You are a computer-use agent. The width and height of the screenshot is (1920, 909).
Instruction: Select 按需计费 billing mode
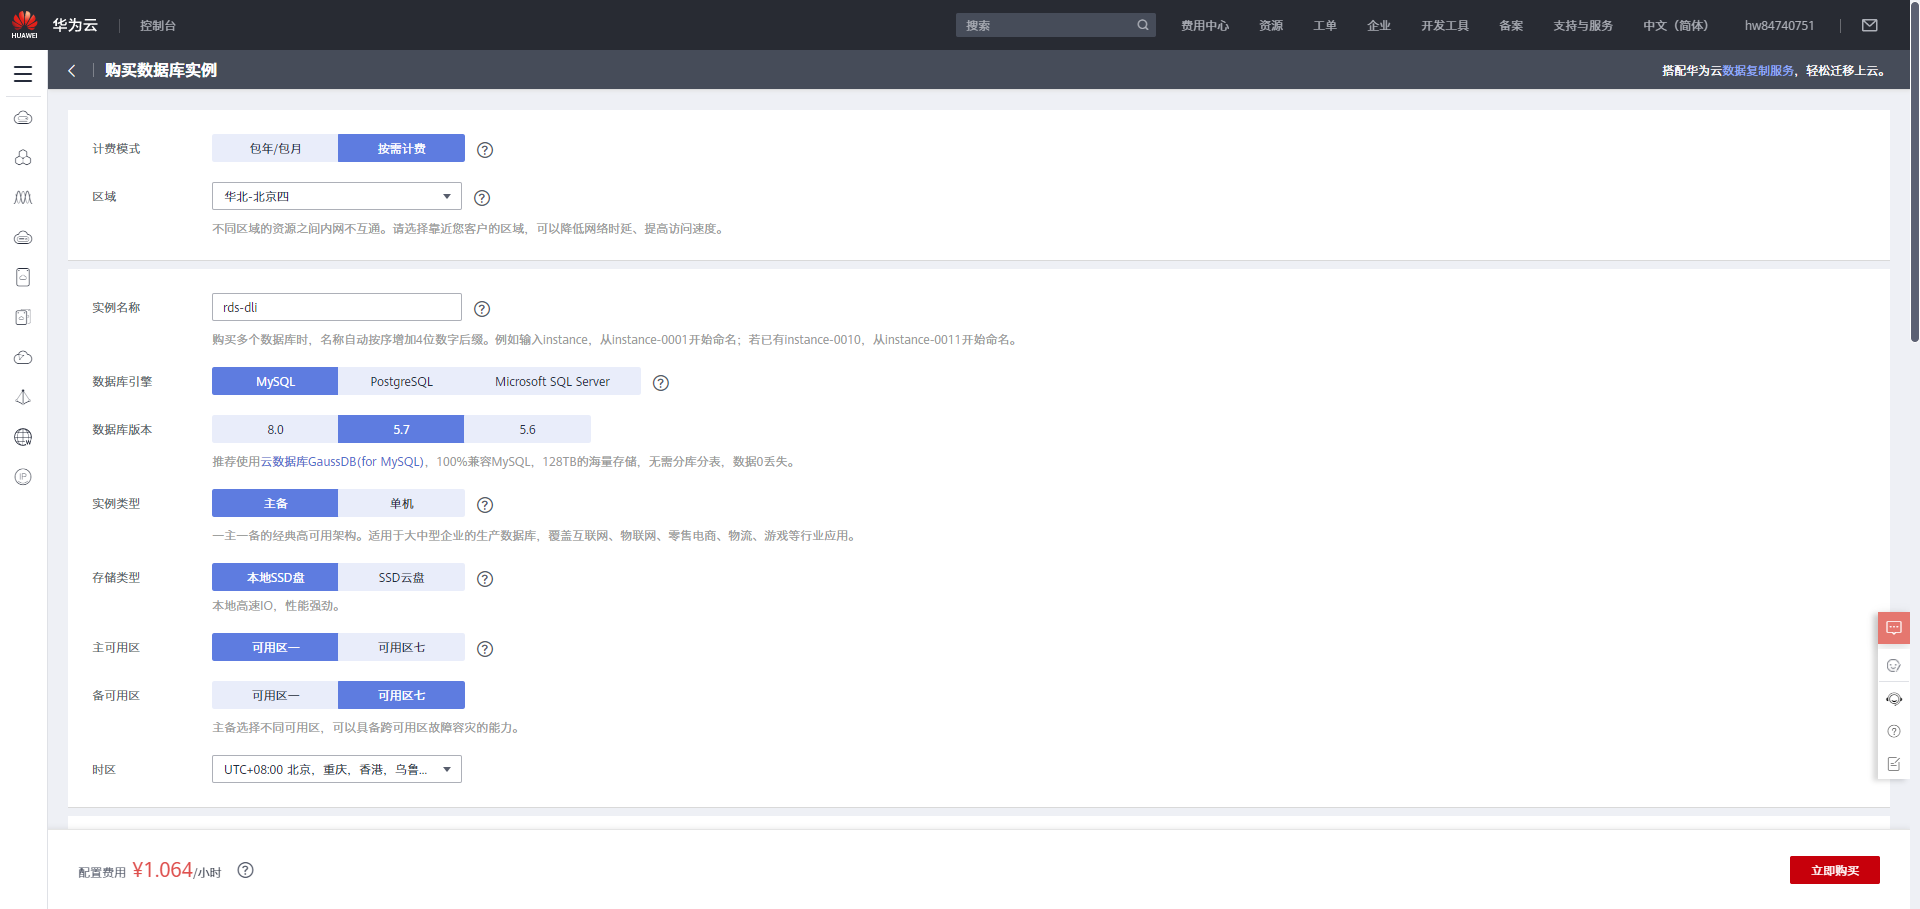pyautogui.click(x=401, y=148)
